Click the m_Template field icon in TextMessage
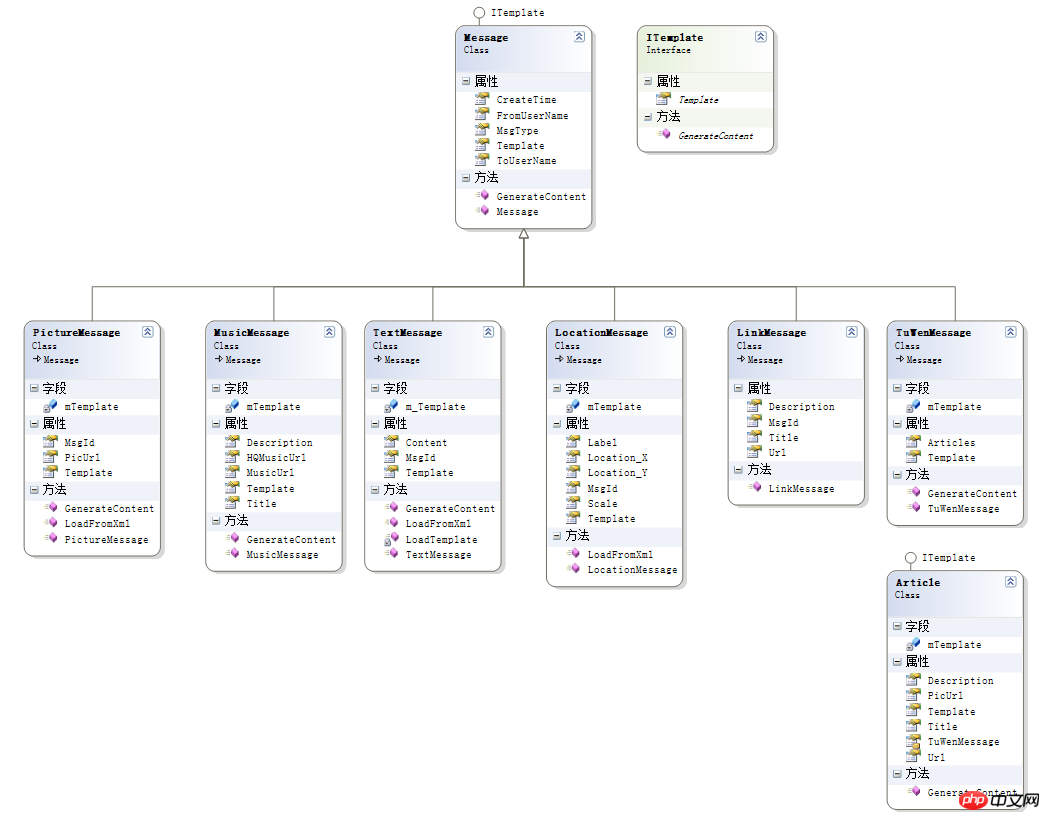Viewport: 1050px width, 820px height. tap(391, 406)
